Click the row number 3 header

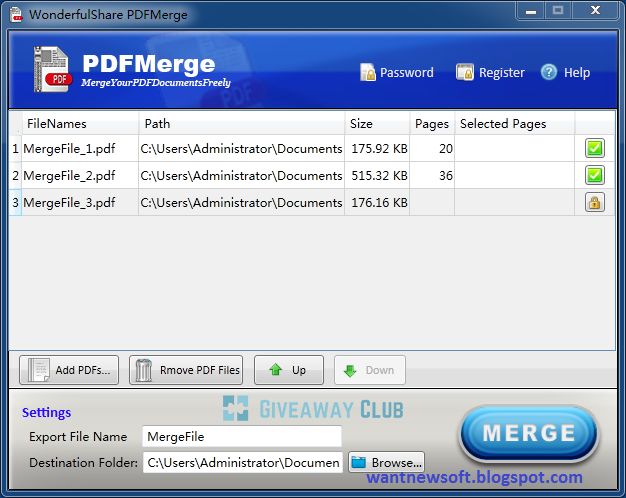(x=15, y=202)
